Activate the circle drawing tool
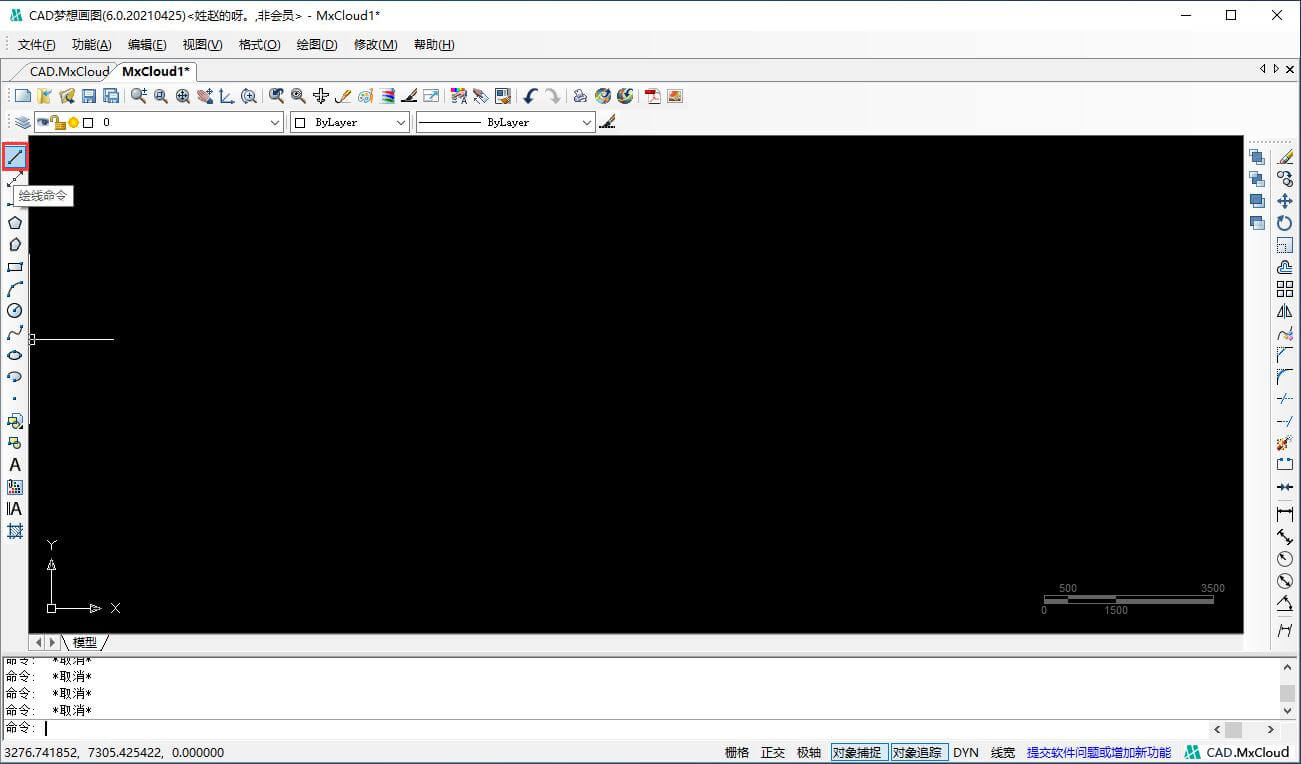This screenshot has height=764, width=1301. tap(15, 311)
